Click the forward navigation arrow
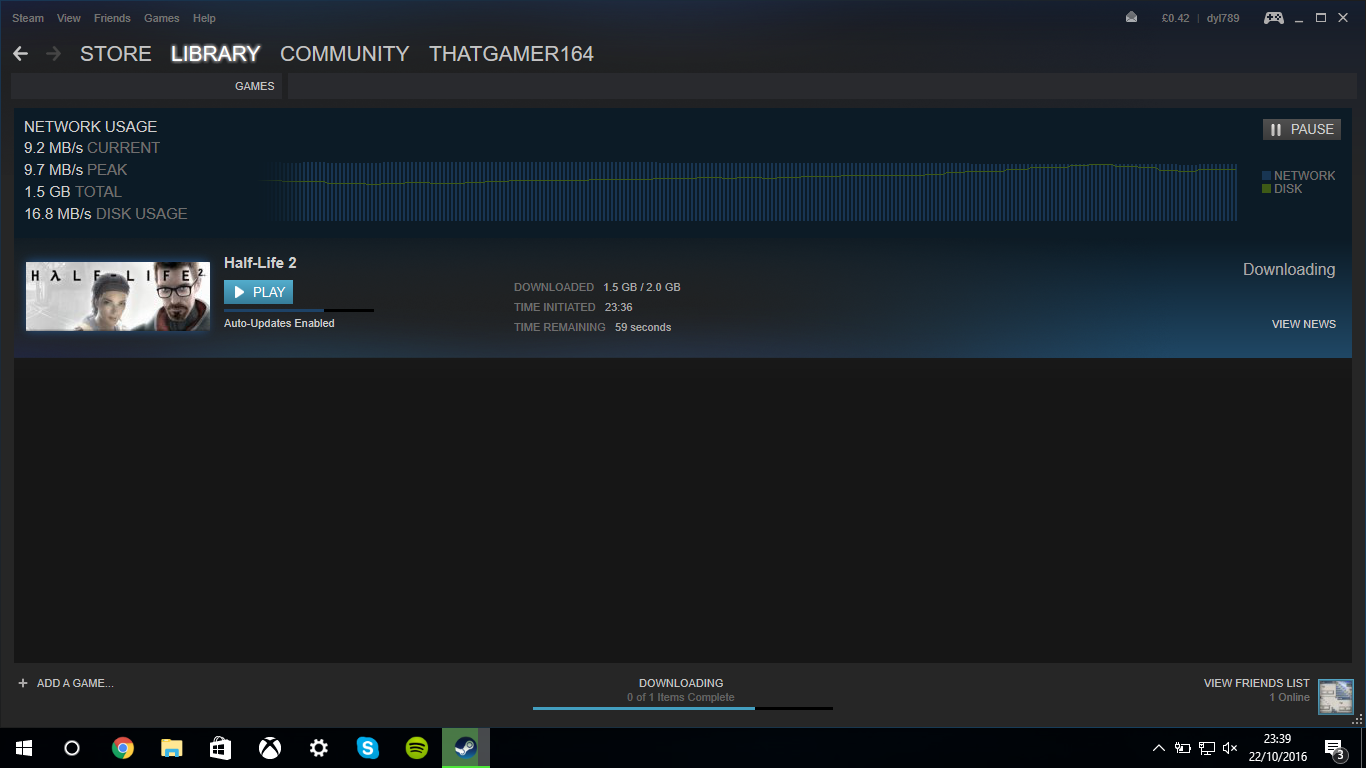1366x768 pixels. (54, 54)
